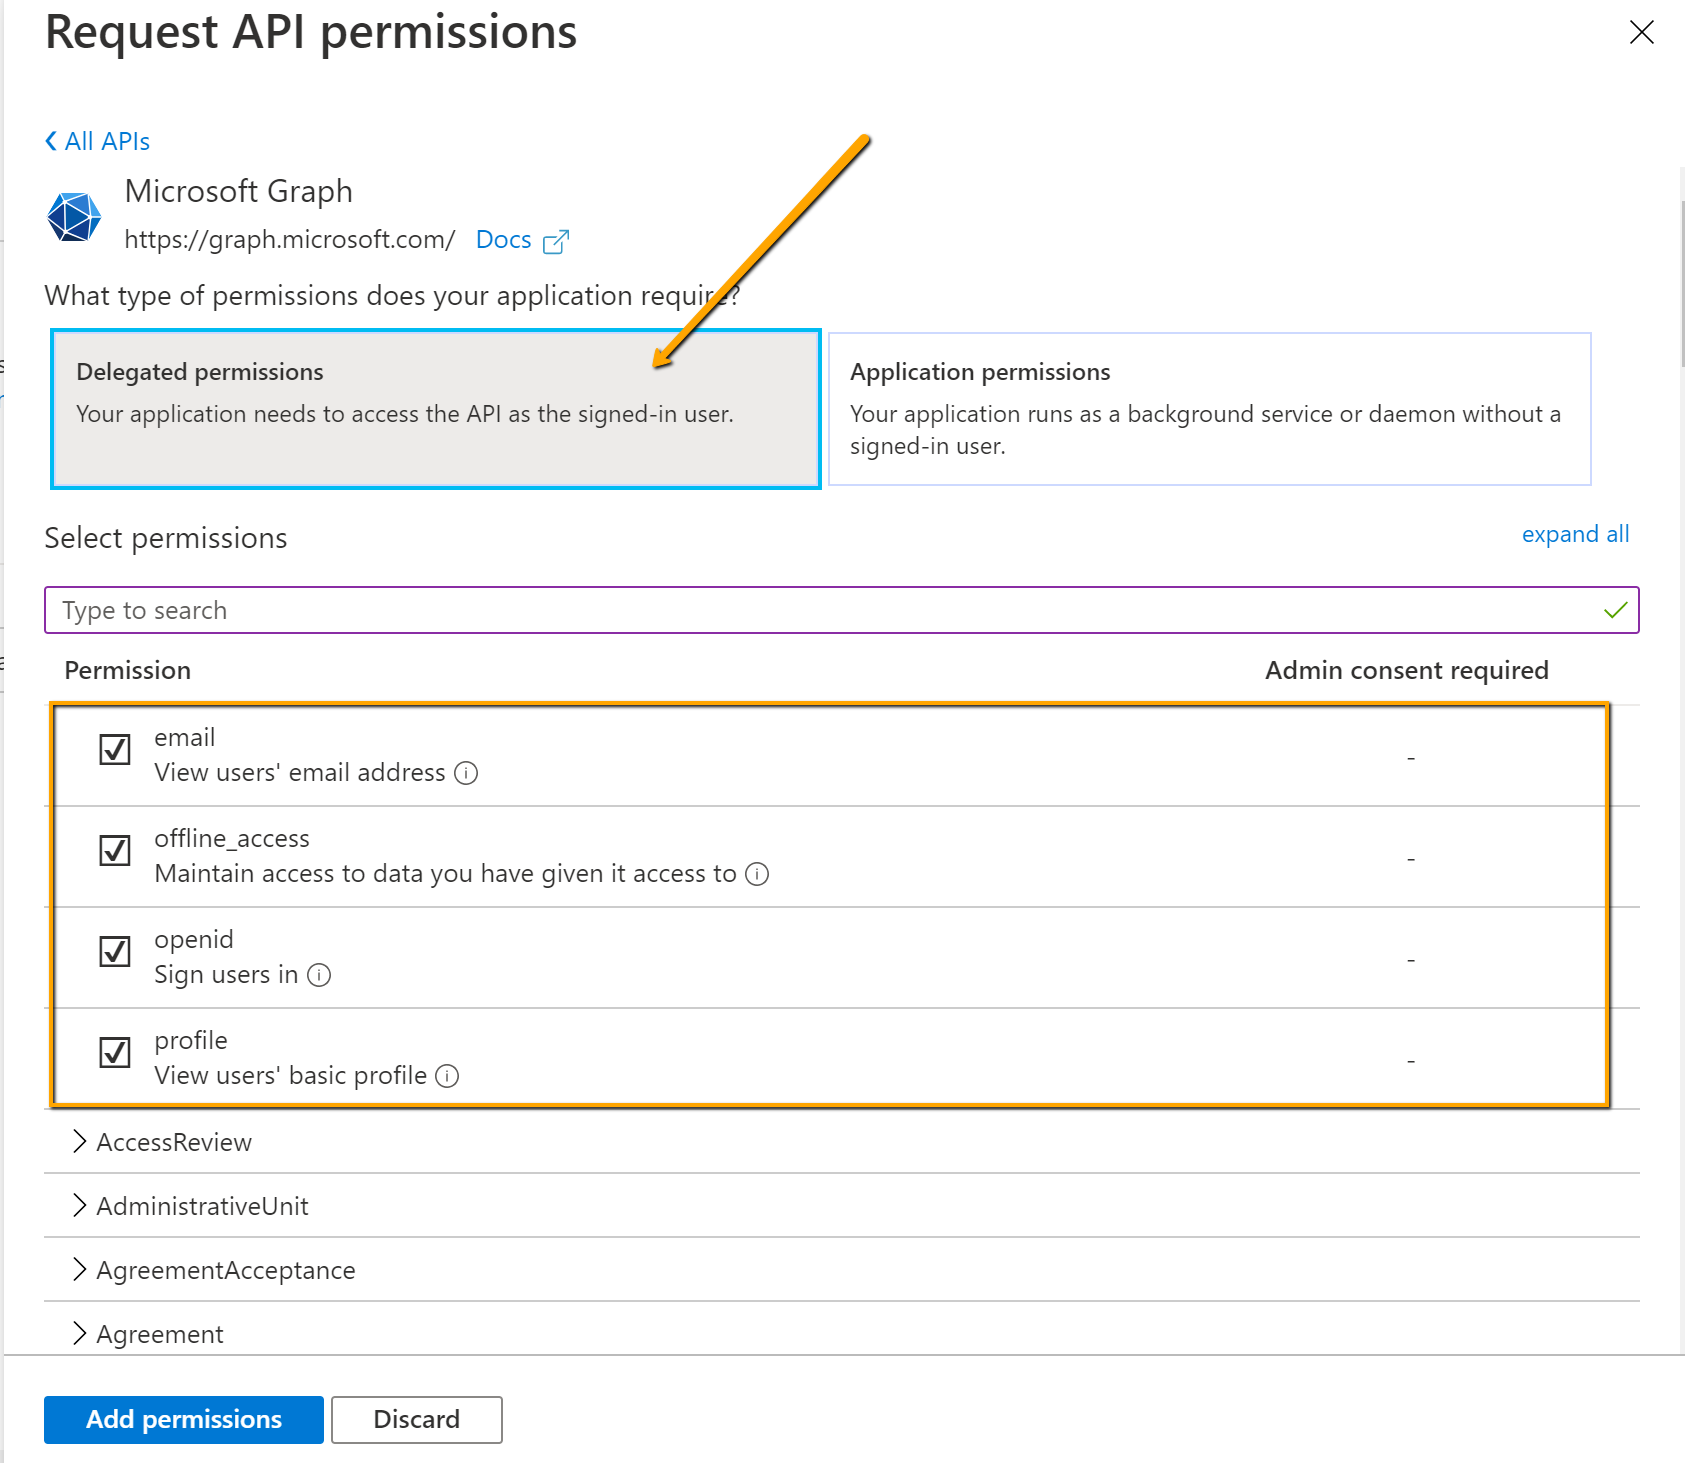1685x1463 pixels.
Task: Click the green checkmark in the search bar
Action: (x=1614, y=610)
